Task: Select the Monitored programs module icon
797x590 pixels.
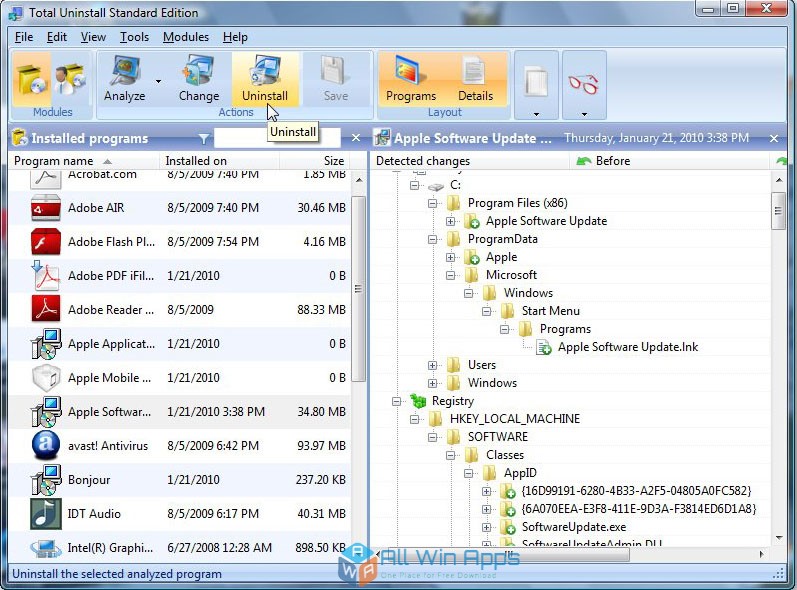Action: click(x=70, y=79)
